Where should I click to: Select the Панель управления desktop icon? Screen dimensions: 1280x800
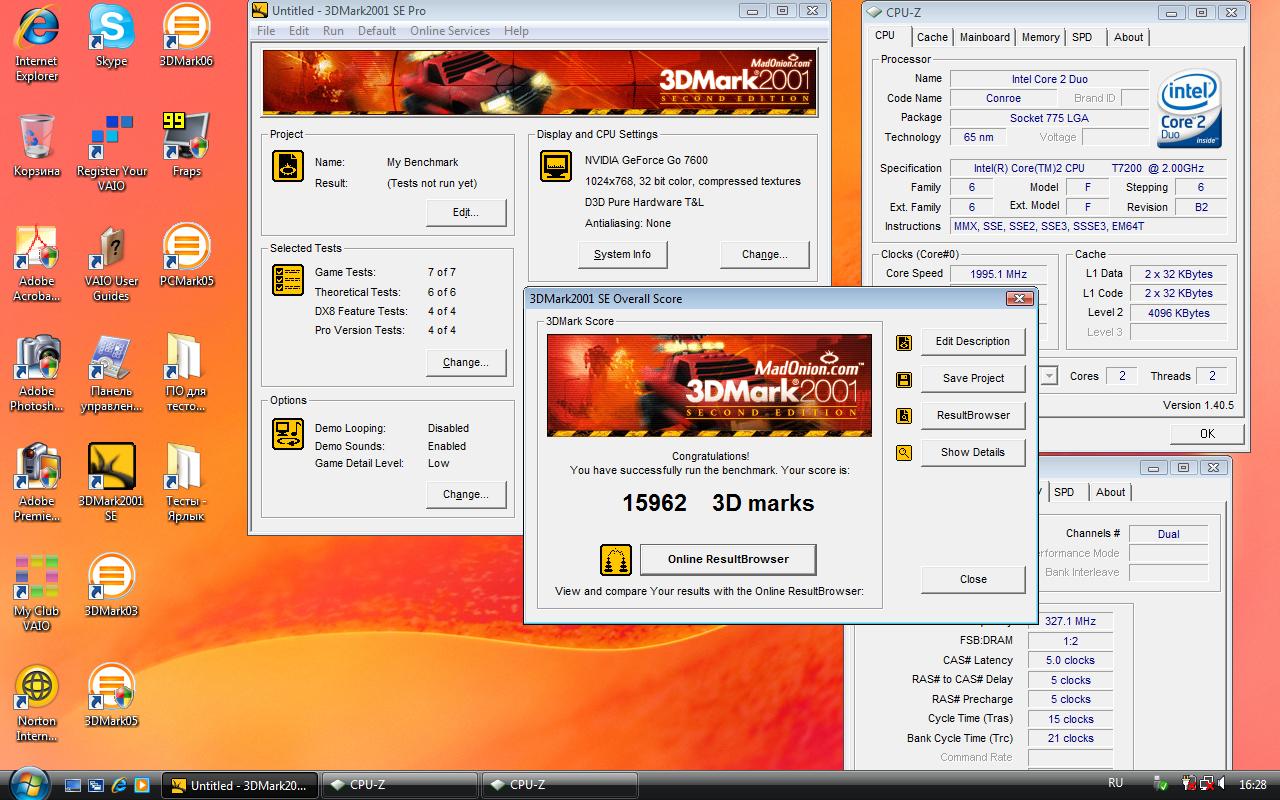(x=111, y=373)
